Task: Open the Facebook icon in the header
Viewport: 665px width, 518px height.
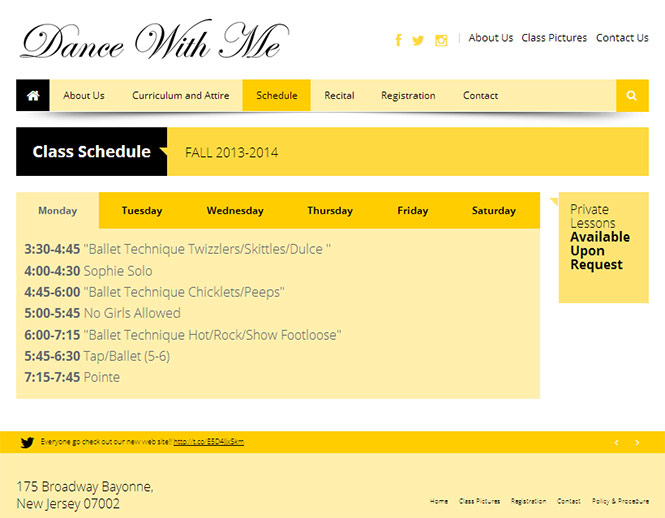Action: click(398, 40)
